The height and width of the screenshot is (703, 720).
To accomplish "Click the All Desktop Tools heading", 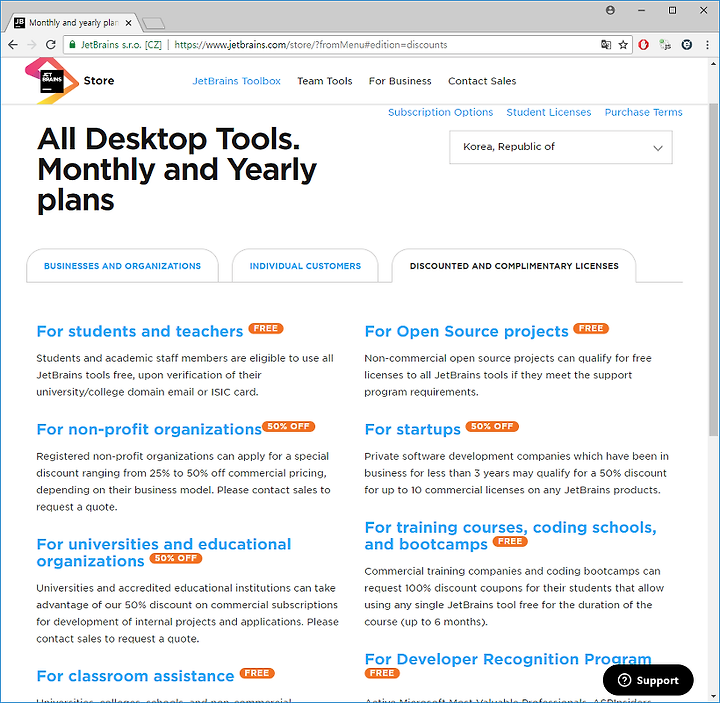I will click(x=177, y=169).
